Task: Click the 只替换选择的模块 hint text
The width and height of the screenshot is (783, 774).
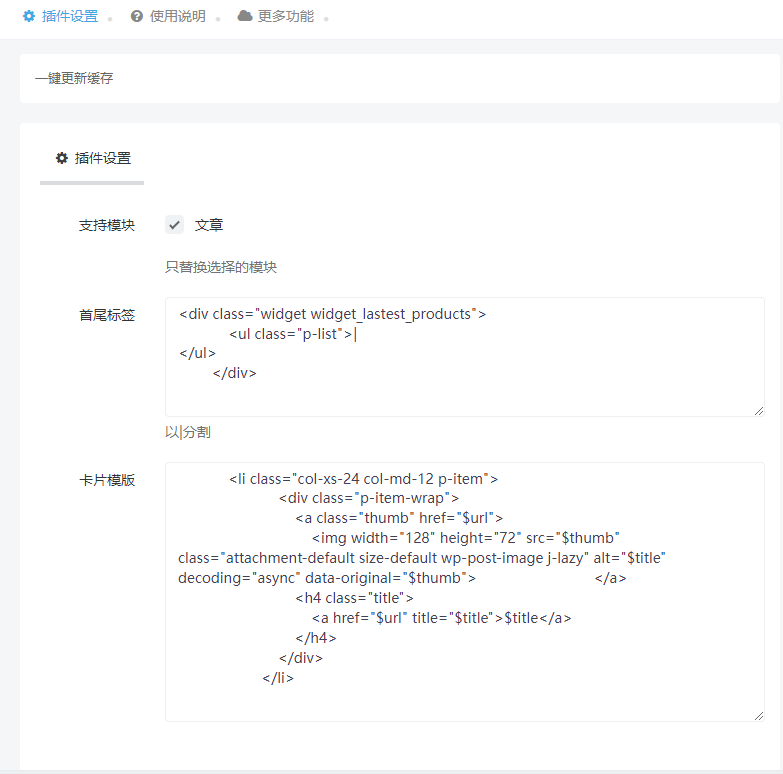Action: point(221,267)
